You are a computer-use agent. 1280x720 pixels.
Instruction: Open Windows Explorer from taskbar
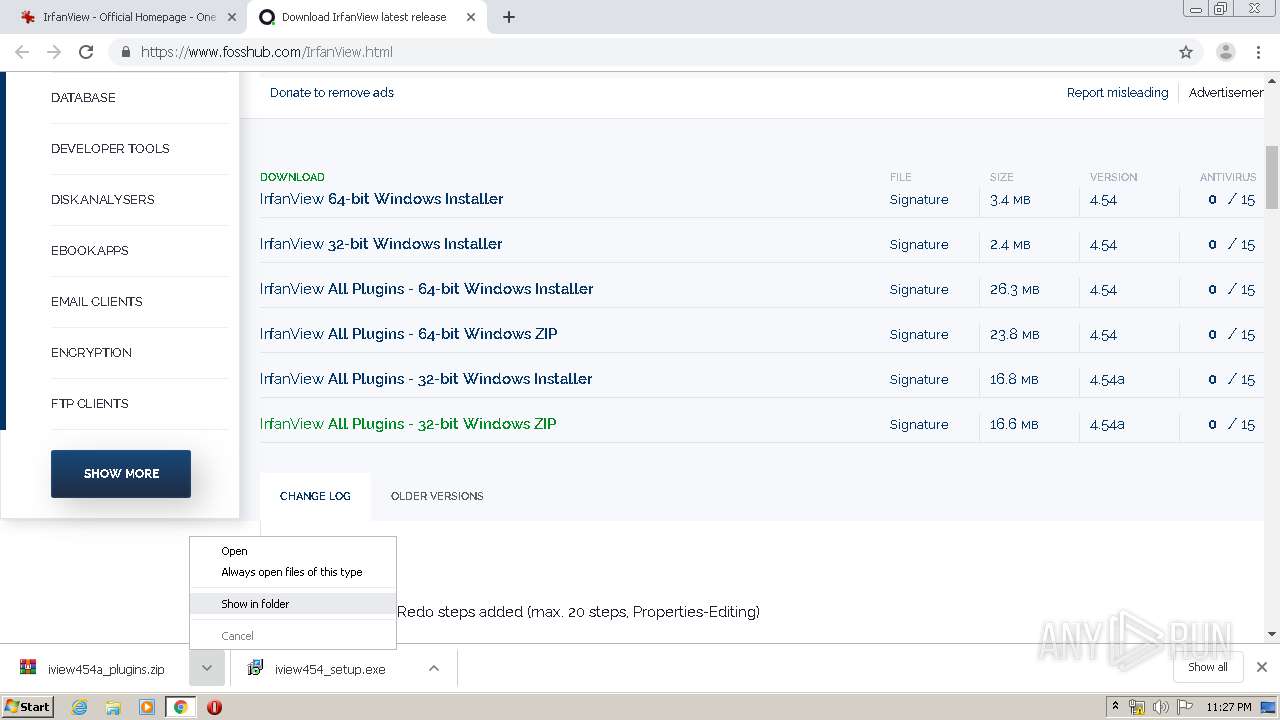tap(113, 707)
